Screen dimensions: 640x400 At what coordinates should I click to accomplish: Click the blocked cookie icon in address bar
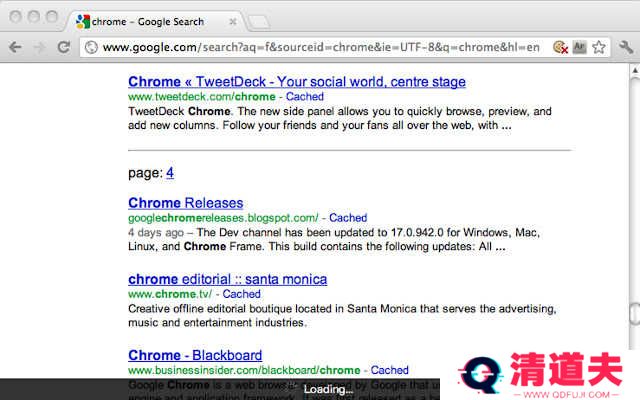pos(561,47)
